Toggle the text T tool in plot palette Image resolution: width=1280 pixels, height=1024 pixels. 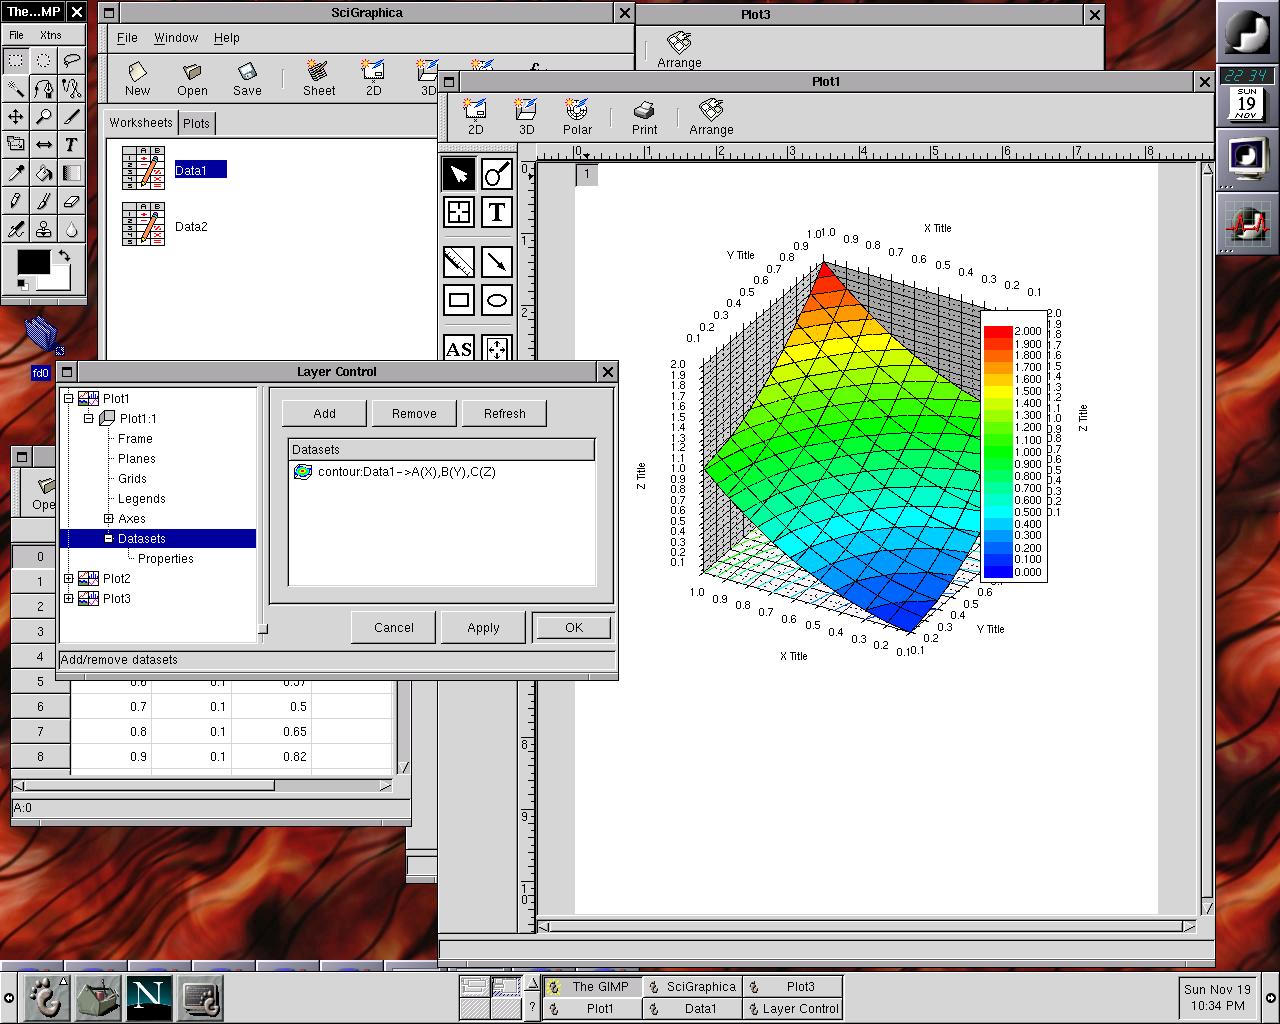(497, 212)
